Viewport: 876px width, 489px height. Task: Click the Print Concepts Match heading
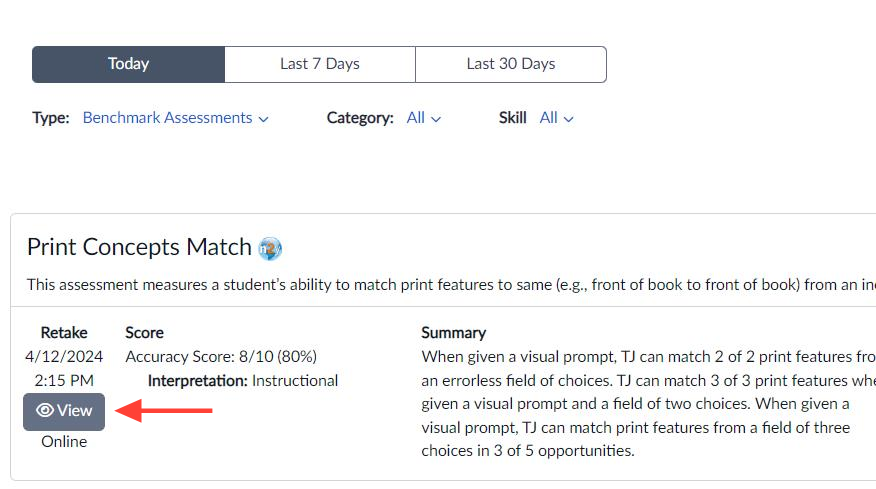139,247
